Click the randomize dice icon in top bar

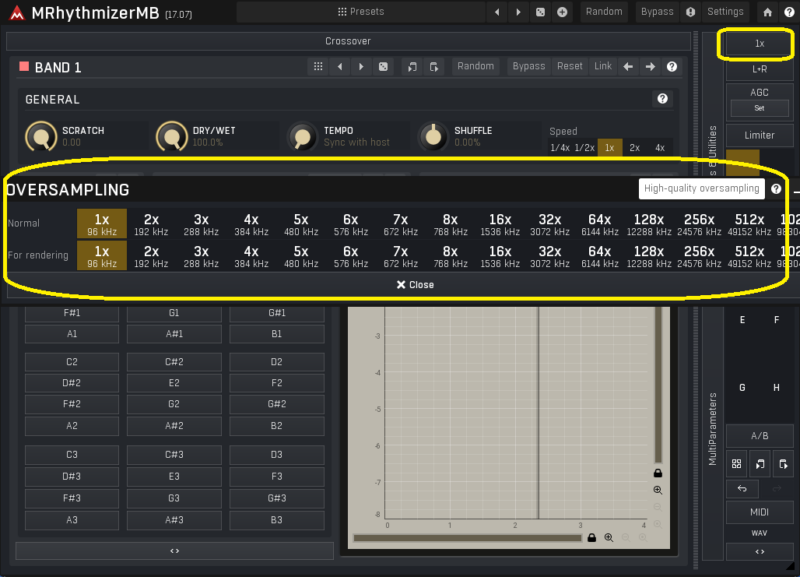540,12
